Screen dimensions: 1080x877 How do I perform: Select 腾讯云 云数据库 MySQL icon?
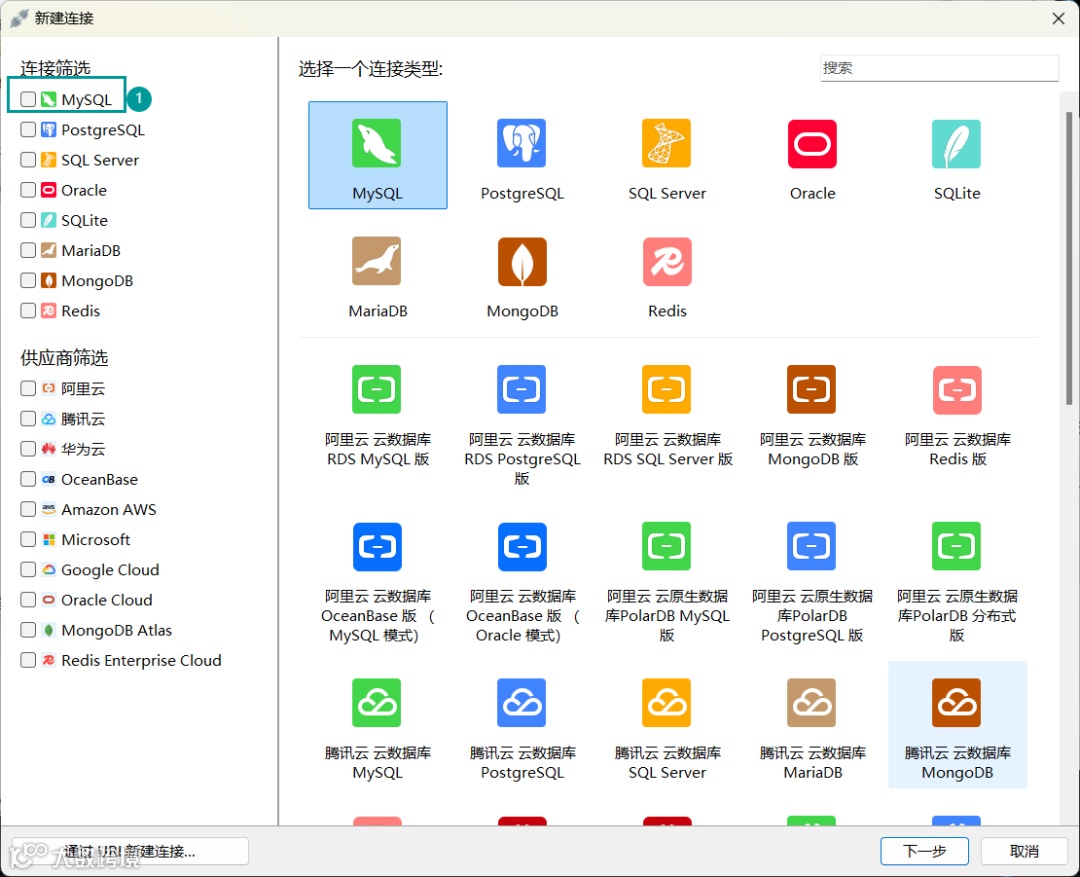coord(377,703)
